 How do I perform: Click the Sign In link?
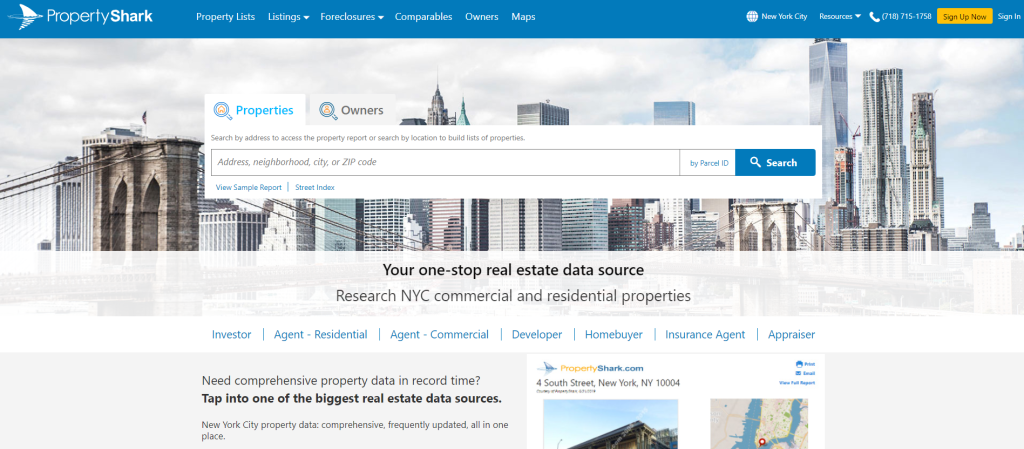(1008, 17)
